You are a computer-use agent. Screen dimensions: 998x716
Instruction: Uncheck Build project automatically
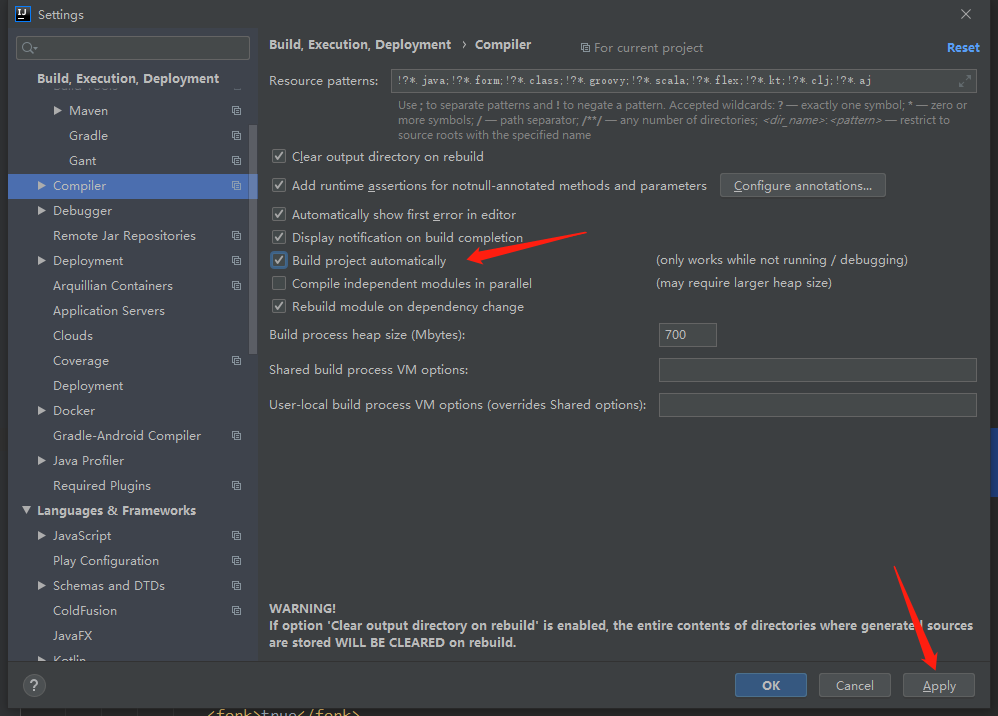click(278, 260)
